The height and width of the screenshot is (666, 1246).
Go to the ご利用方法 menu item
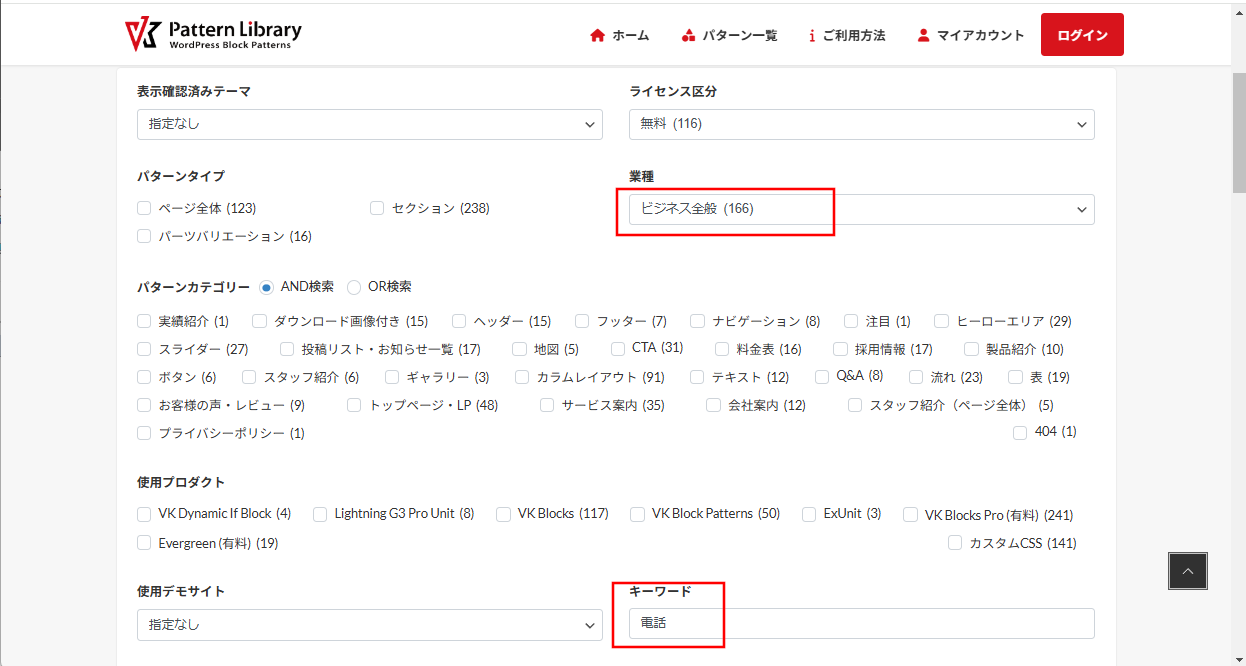(x=853, y=35)
